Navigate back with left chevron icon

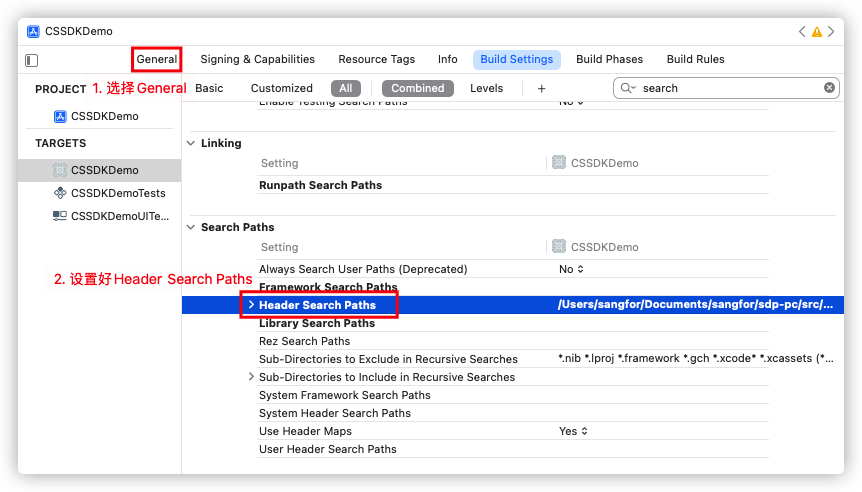(x=802, y=32)
